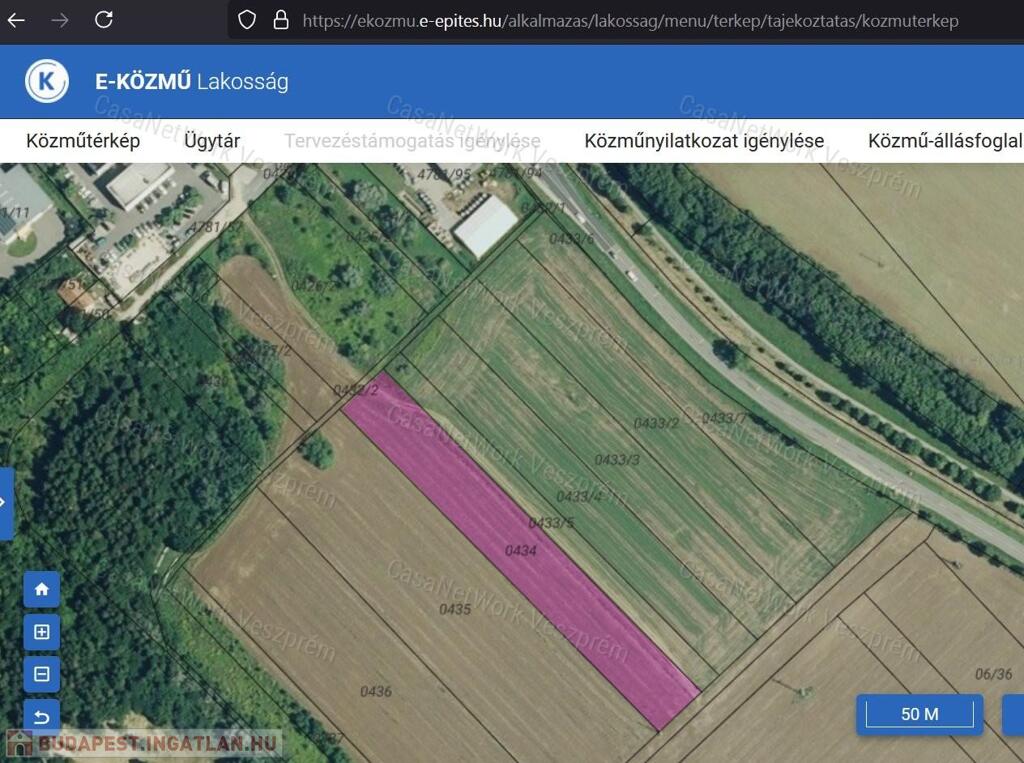
Task: Click parcel 0435 on the map
Action: click(454, 608)
